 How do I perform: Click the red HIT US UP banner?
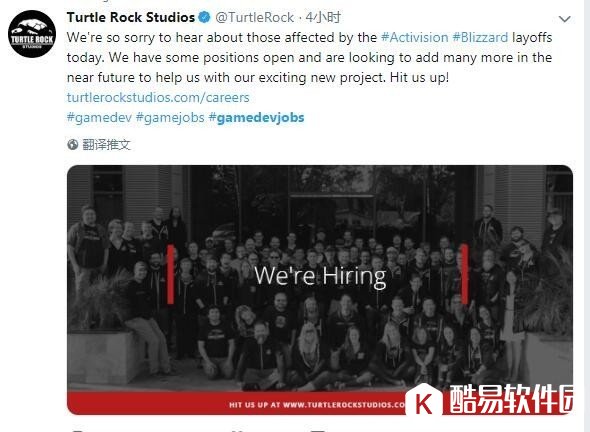236,403
